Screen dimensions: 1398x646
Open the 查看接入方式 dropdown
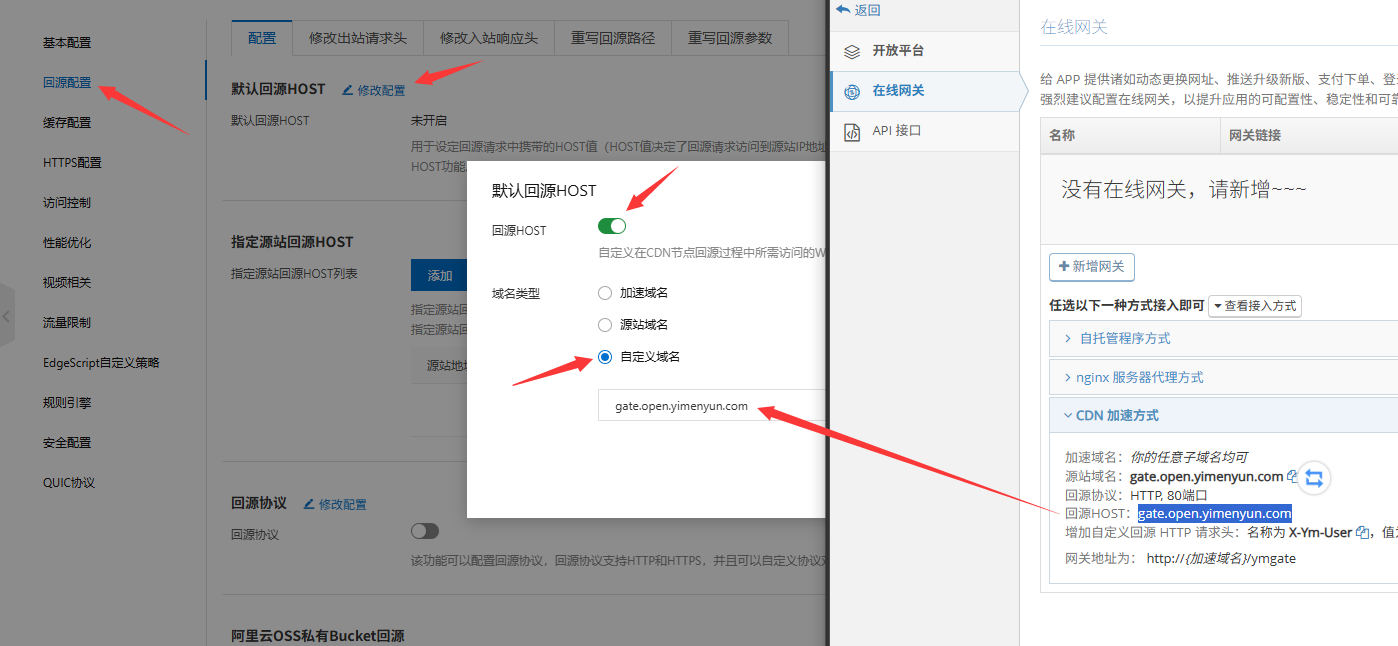(1254, 306)
